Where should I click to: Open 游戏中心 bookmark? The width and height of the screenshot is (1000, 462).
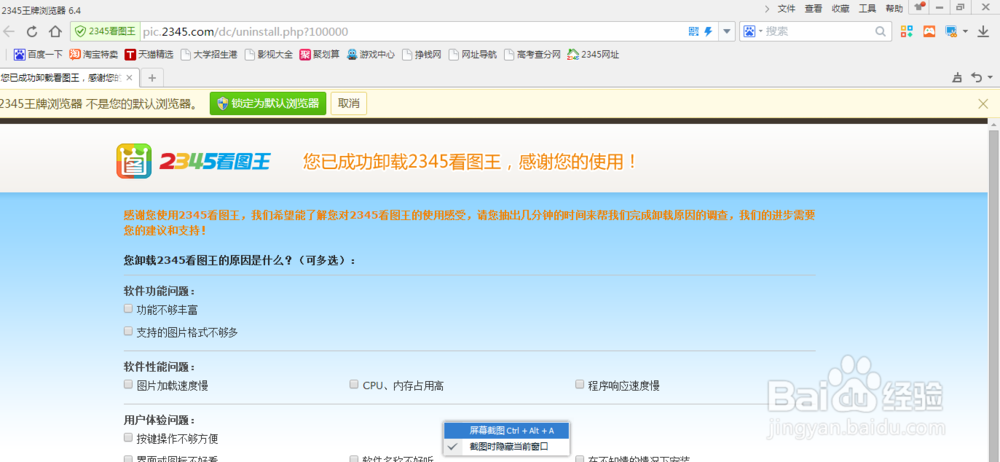[371, 55]
